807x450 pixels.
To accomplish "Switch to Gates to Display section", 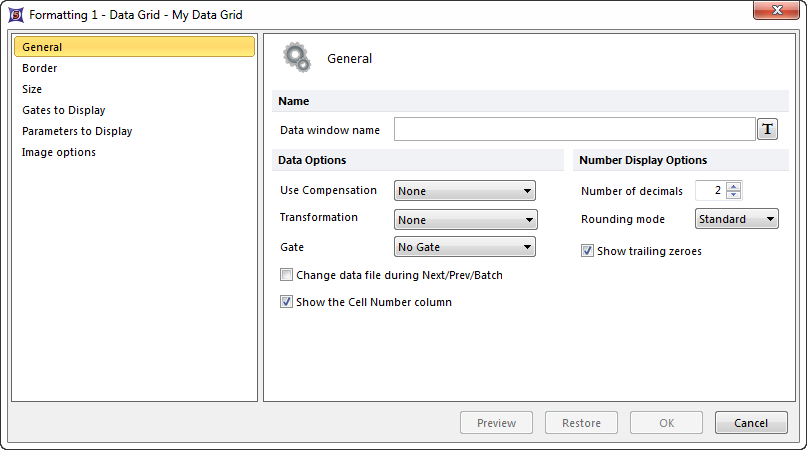I will [x=64, y=110].
